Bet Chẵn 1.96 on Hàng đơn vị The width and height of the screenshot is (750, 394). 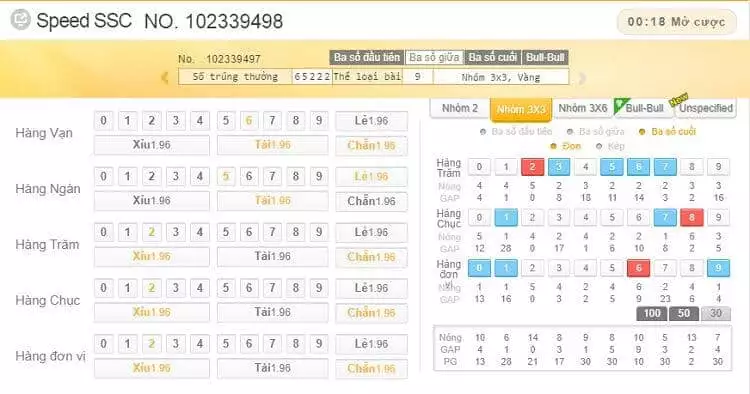tap(371, 368)
